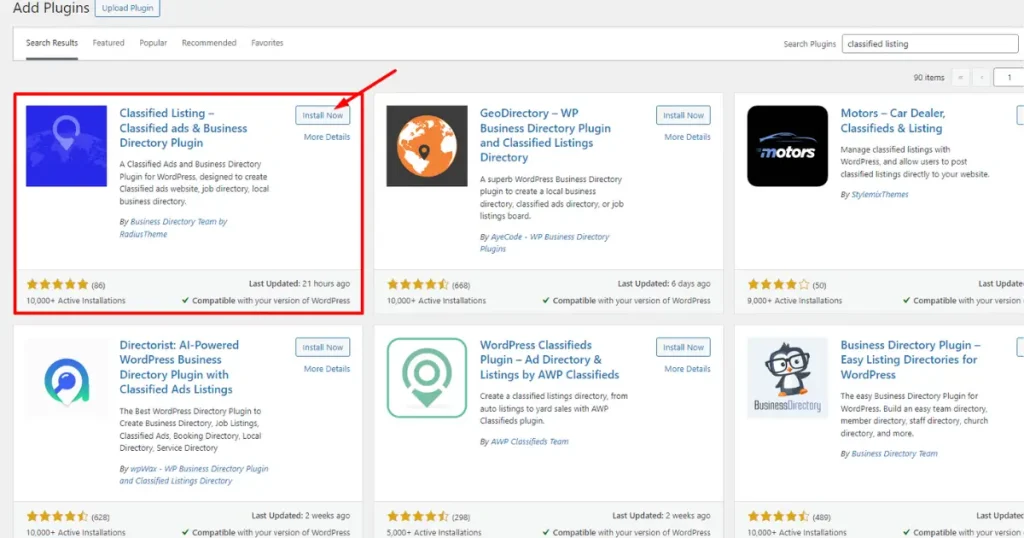Click the five-star rating of Classified Listing
This screenshot has width=1024, height=538.
click(57, 285)
